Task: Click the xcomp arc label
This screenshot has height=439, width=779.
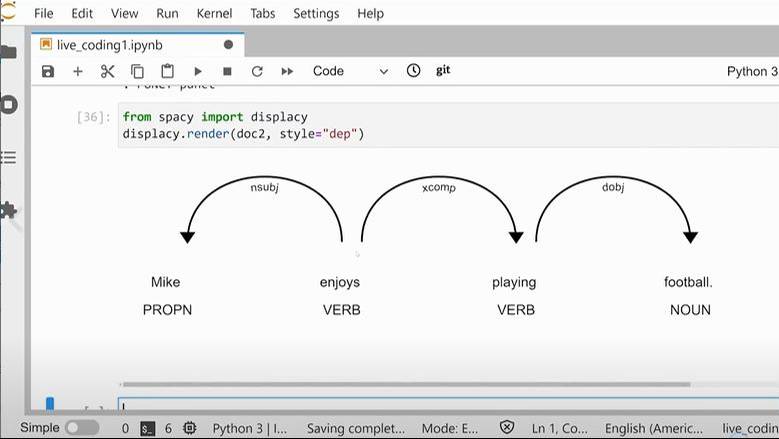Action: tap(439, 188)
